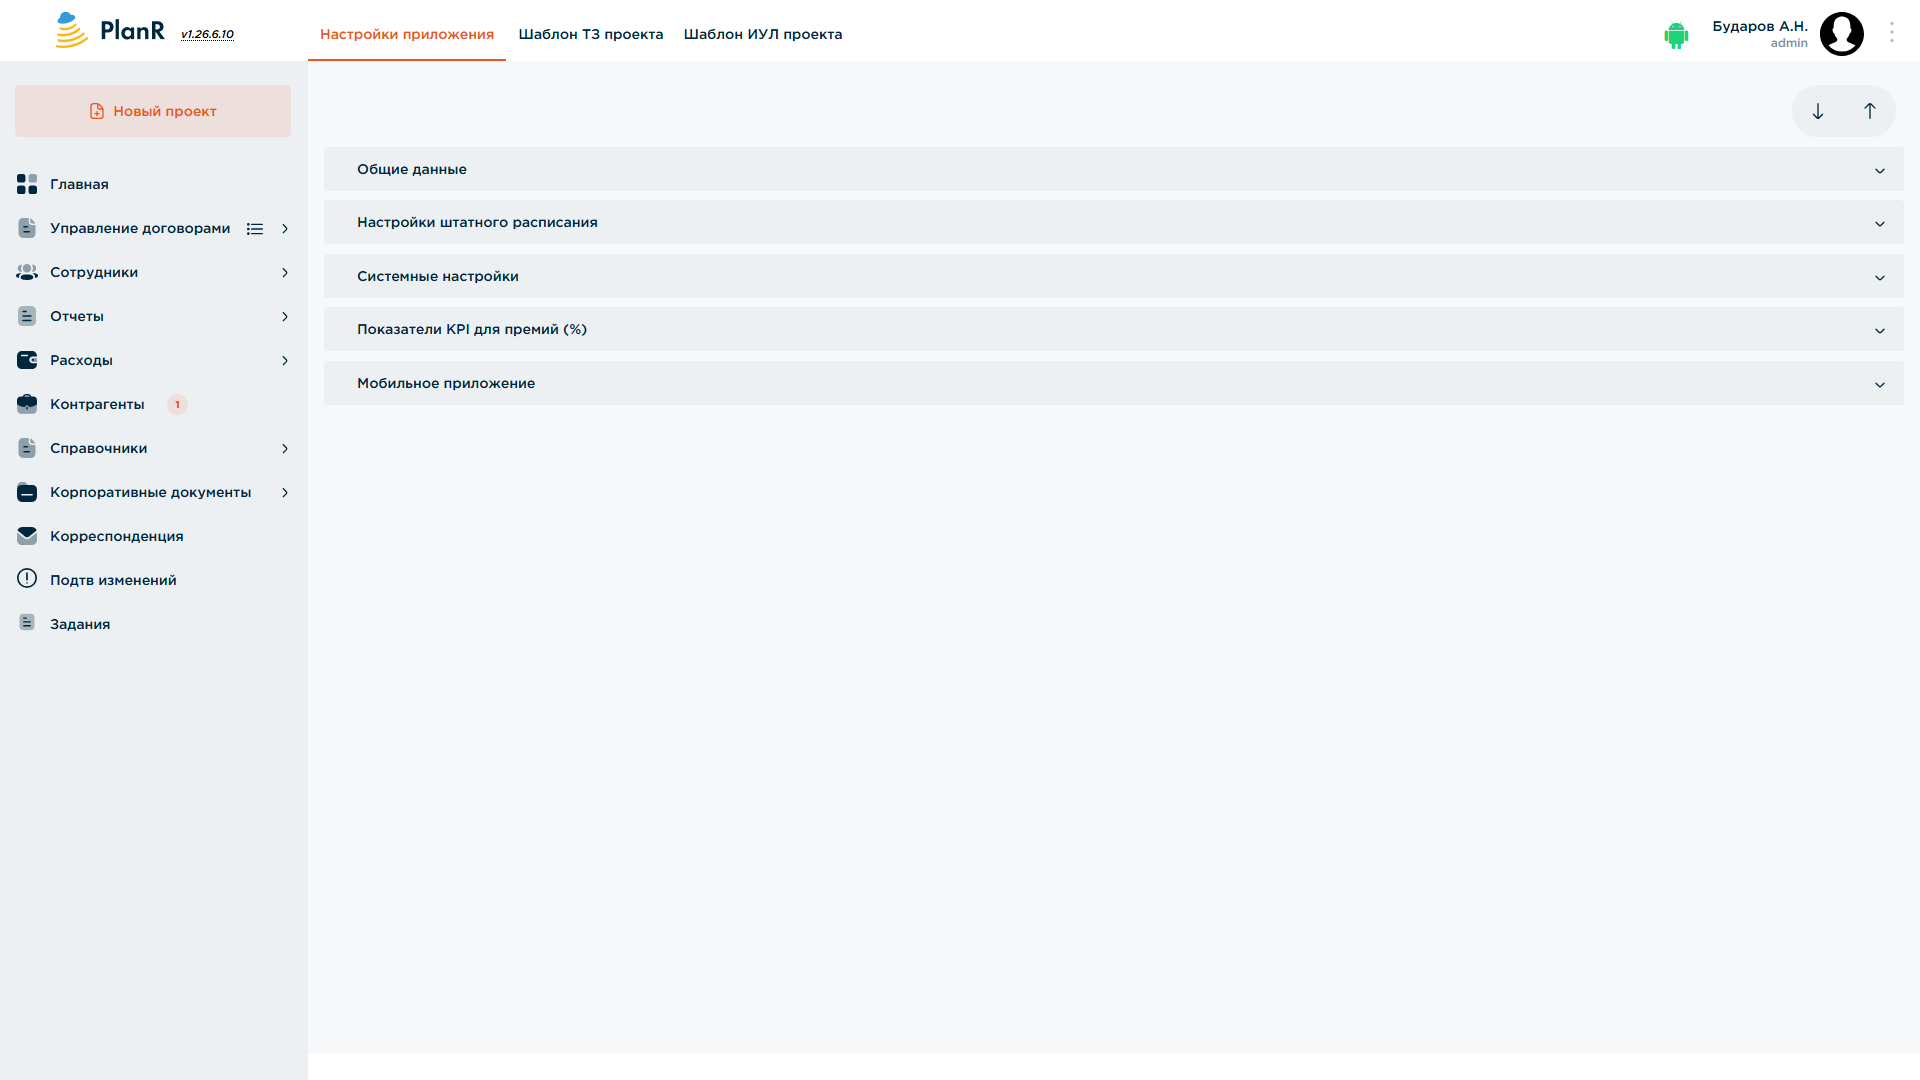Switch to Шаблон ИУЛ проекта tab

(x=763, y=34)
